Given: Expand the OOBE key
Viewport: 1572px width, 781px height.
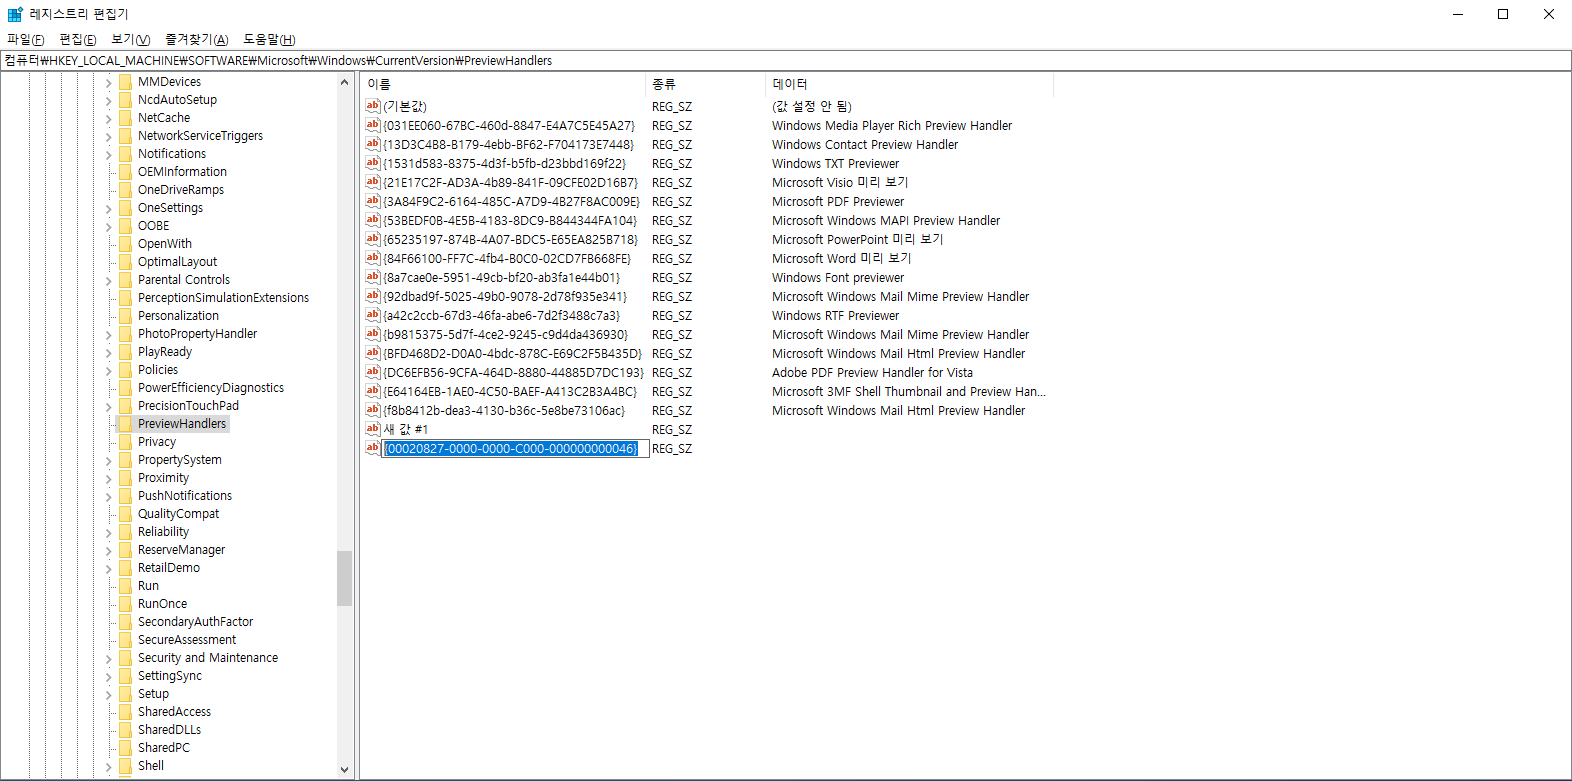Looking at the screenshot, I should pyautogui.click(x=108, y=226).
